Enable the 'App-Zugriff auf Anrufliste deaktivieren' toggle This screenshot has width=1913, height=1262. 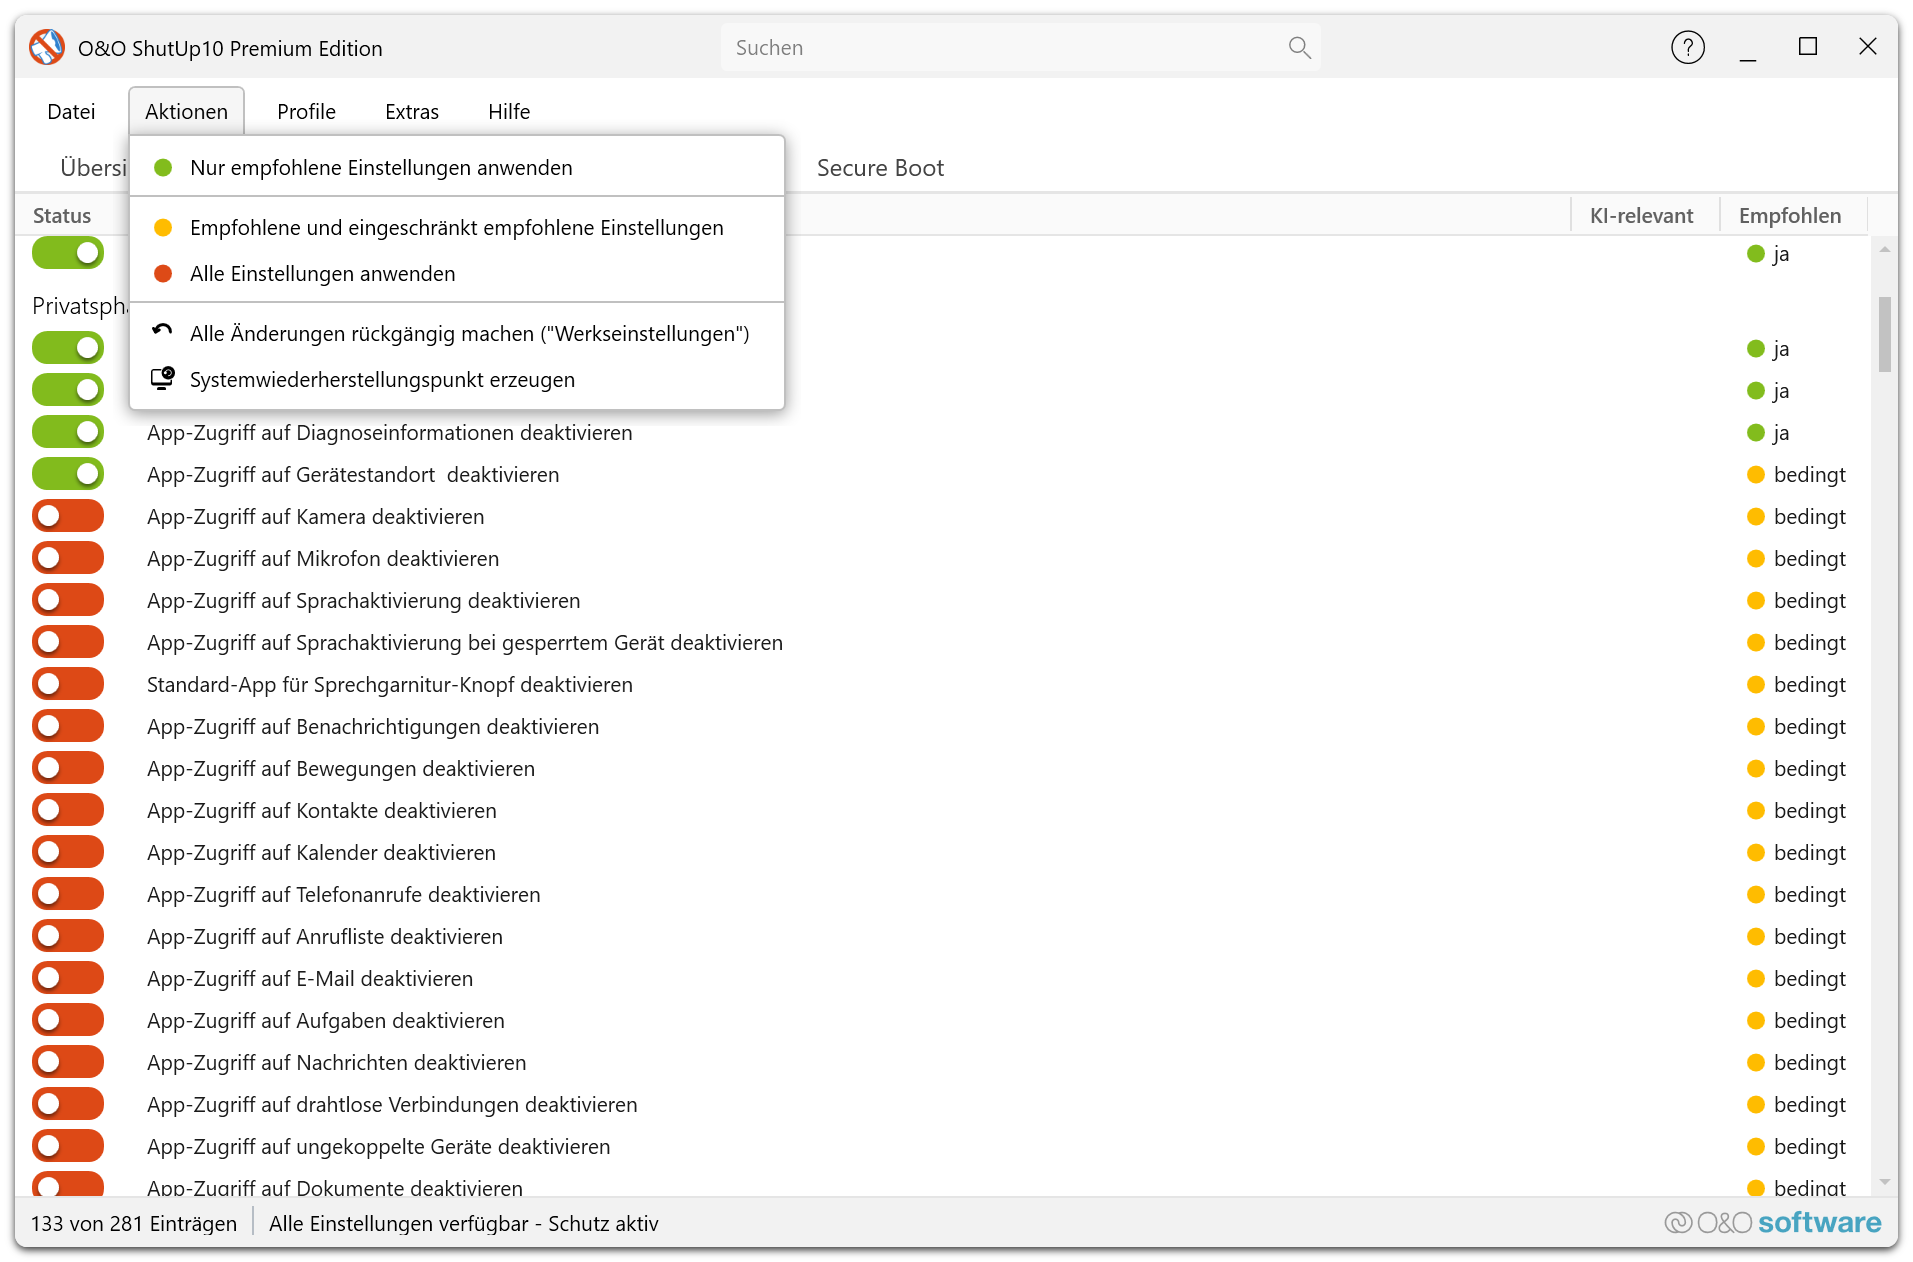click(68, 936)
